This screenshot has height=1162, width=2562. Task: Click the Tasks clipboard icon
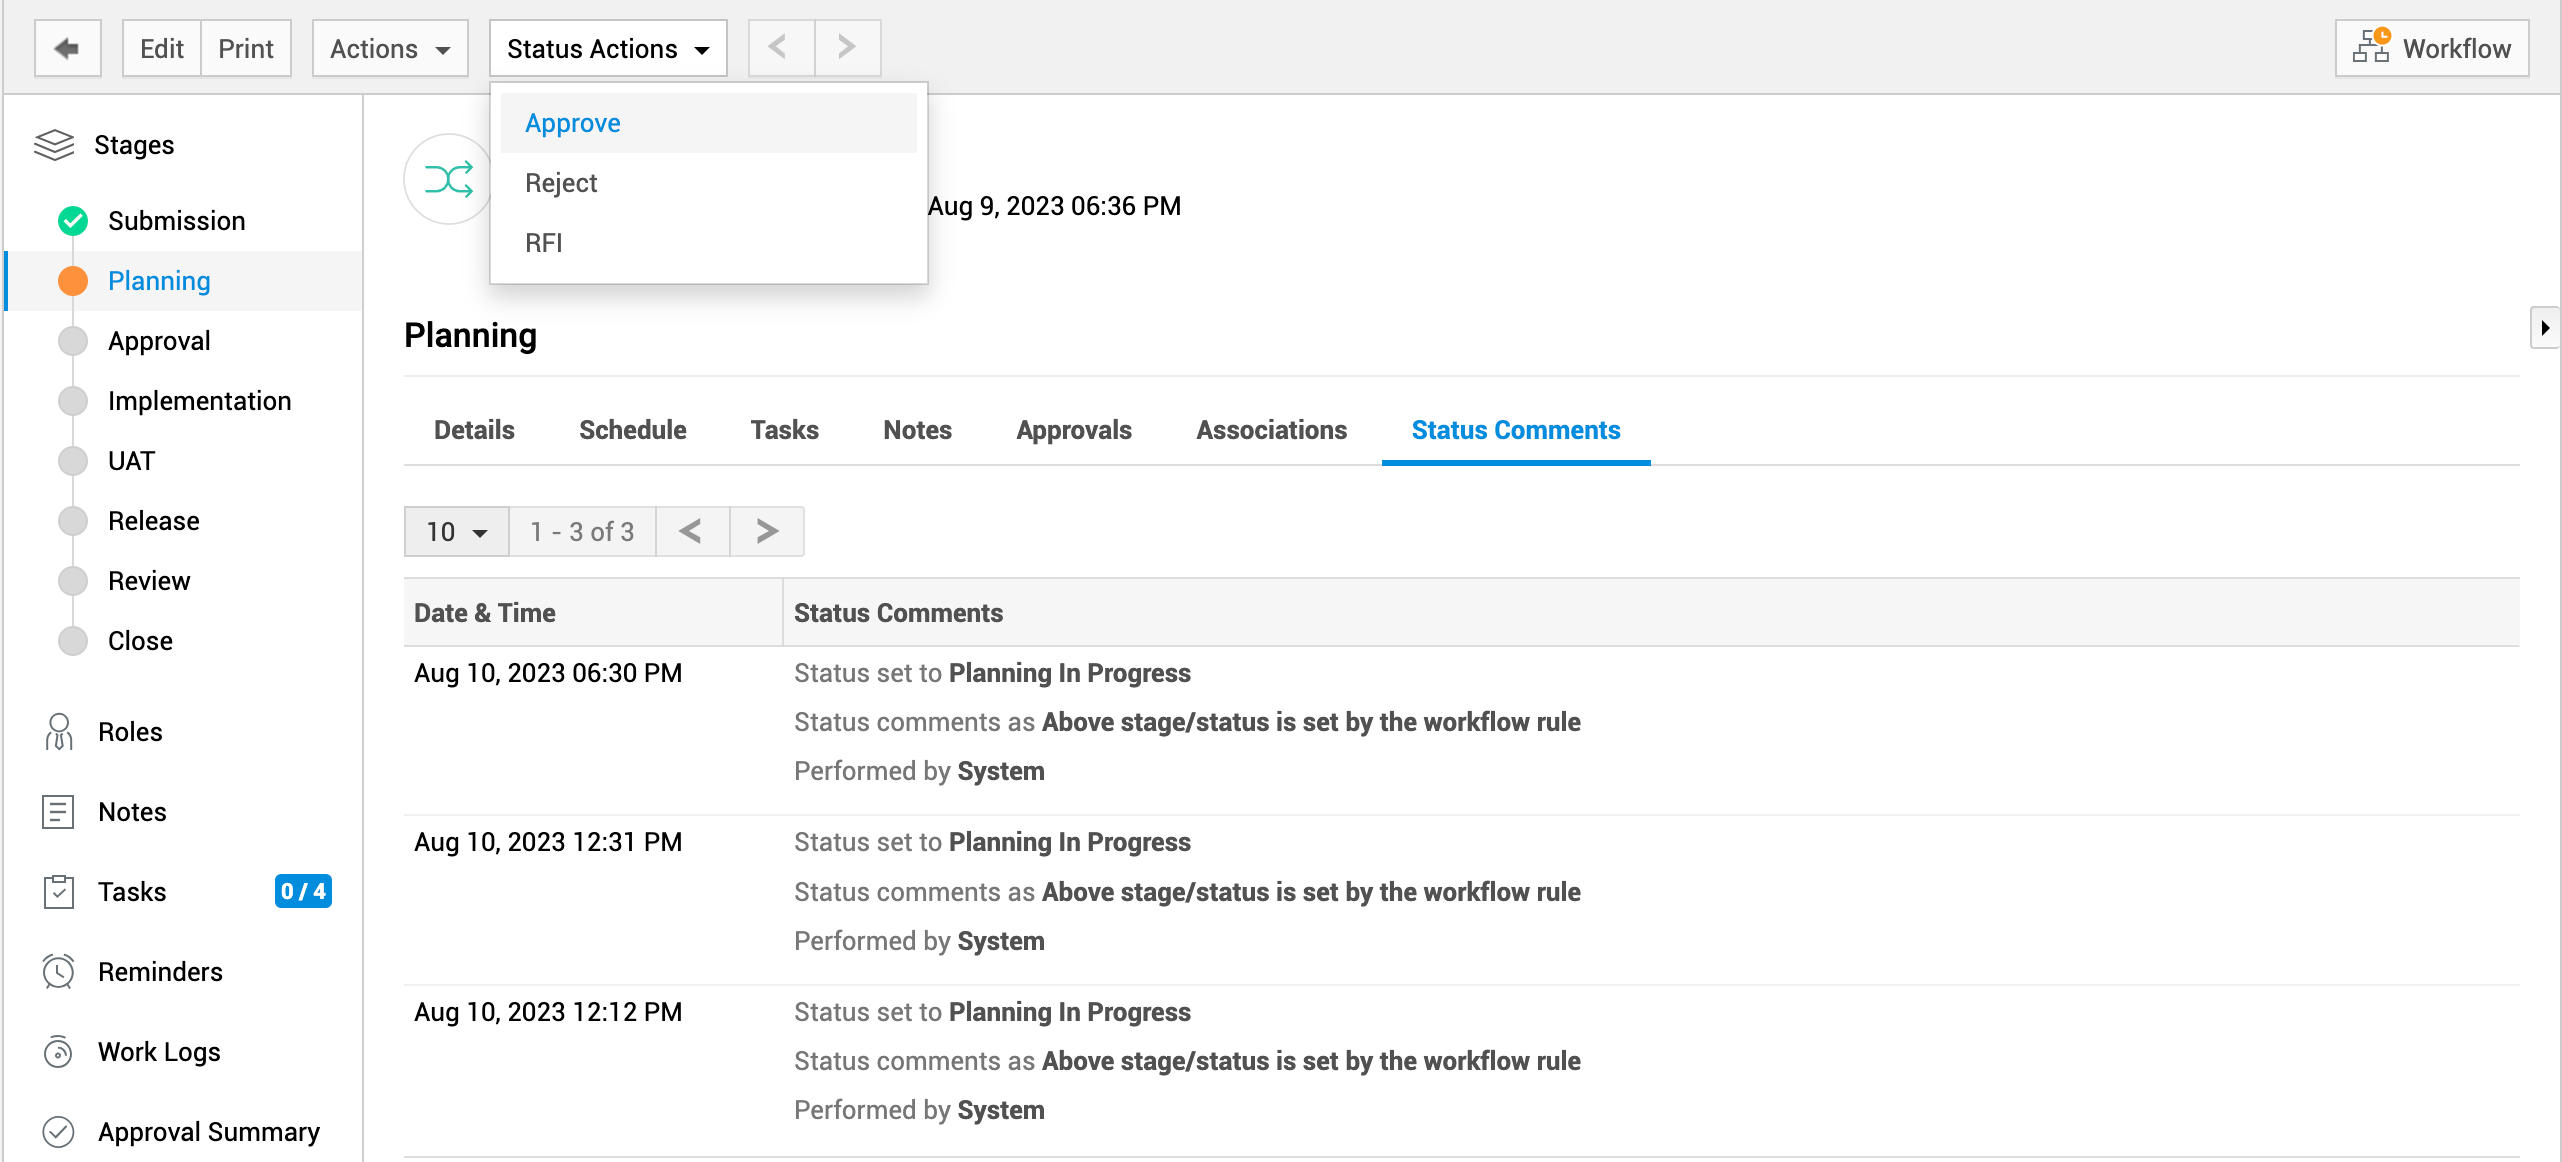coord(59,892)
